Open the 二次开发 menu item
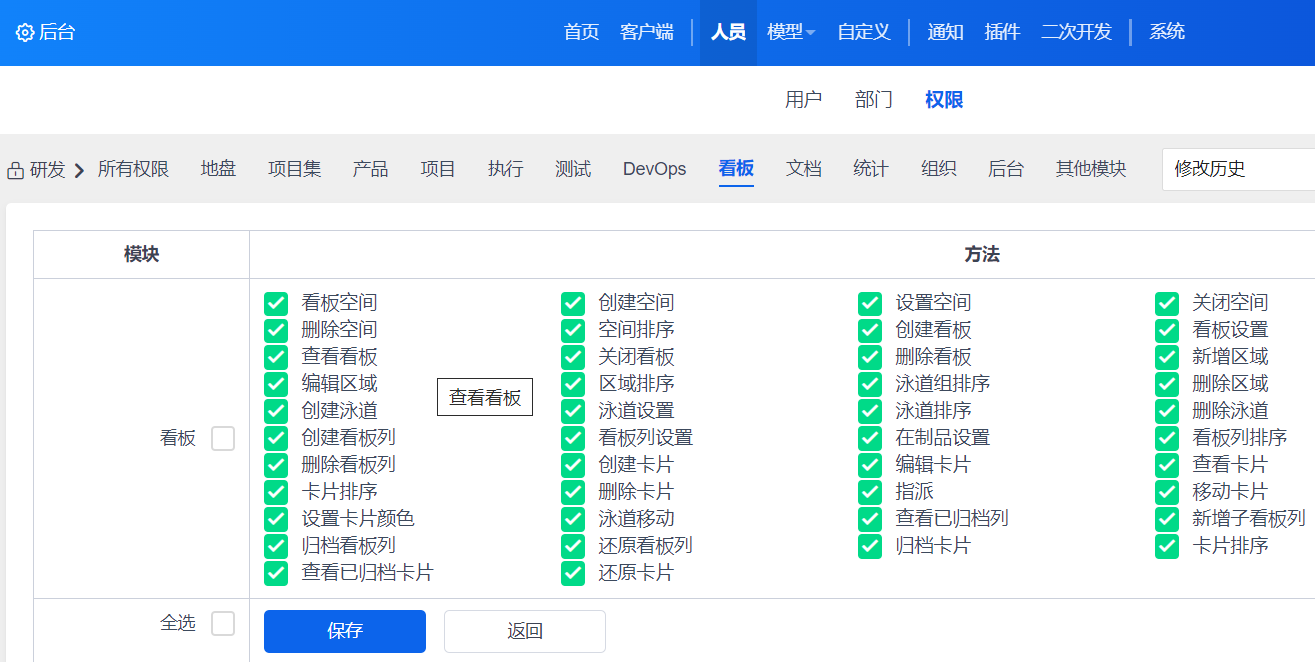The height and width of the screenshot is (662, 1315). click(x=1076, y=32)
